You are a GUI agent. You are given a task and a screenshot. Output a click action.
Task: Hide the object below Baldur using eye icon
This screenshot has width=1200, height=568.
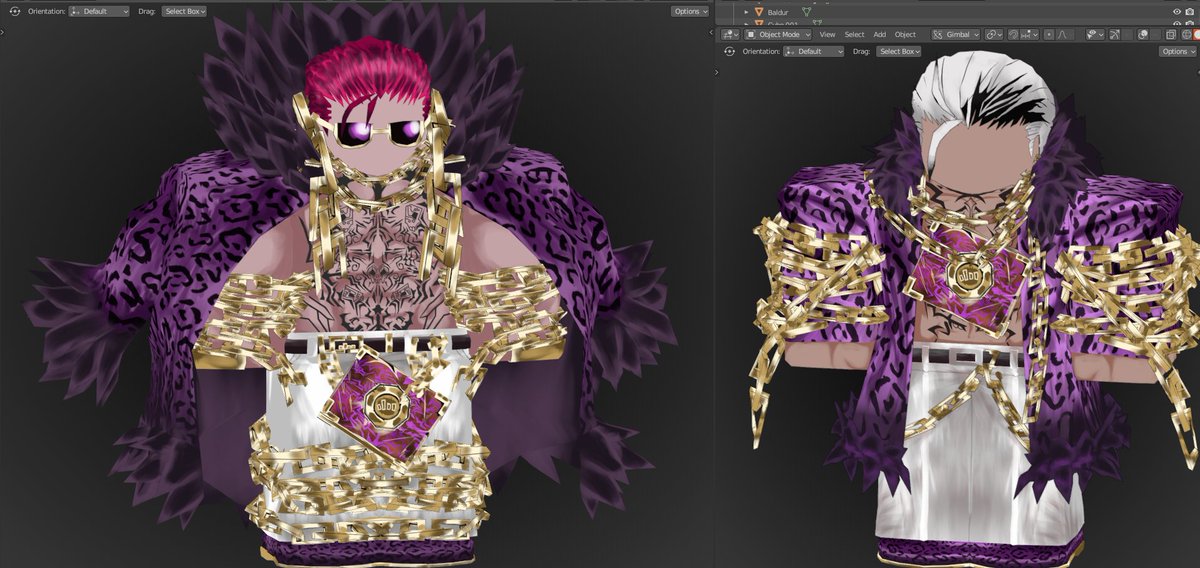[1176, 23]
